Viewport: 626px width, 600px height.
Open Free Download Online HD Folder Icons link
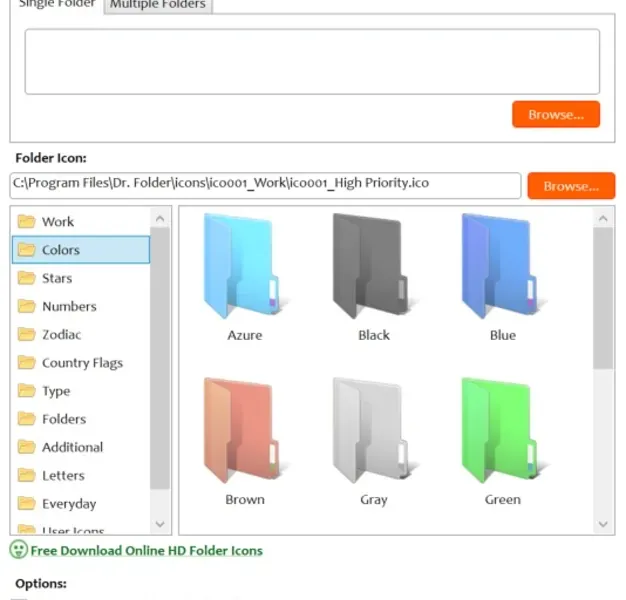147,550
